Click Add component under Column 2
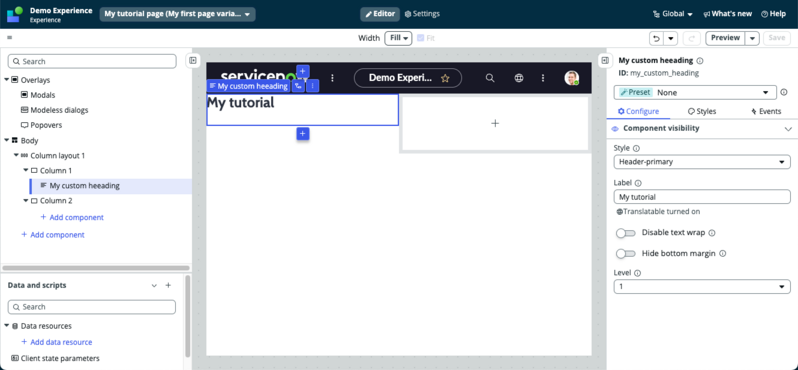The height and width of the screenshot is (370, 798). (72, 217)
